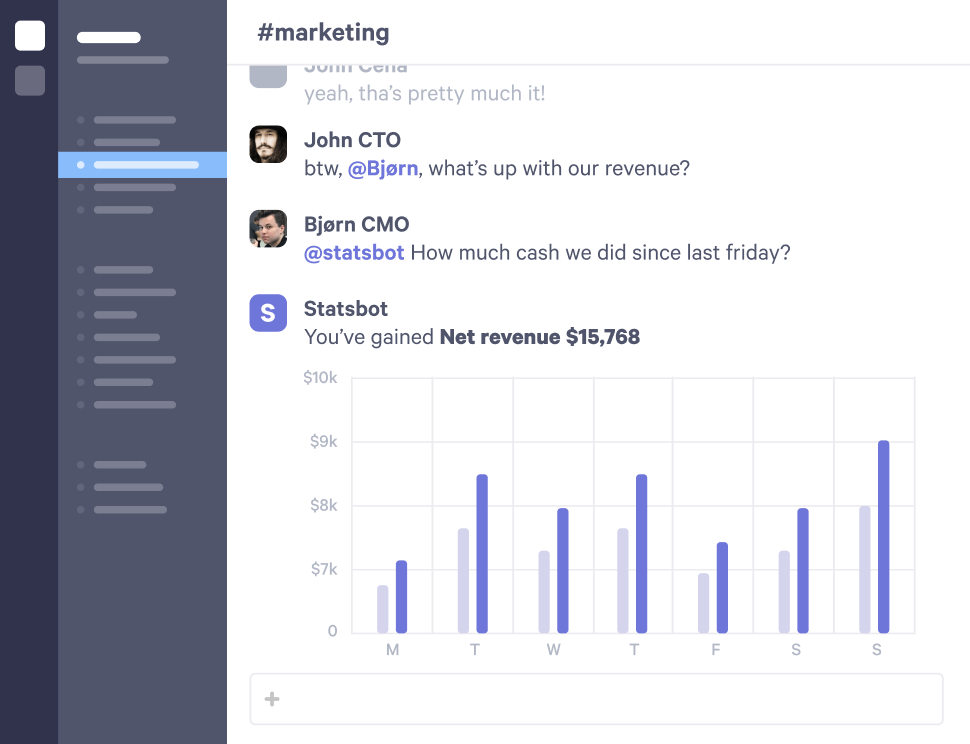Open the #marketing channel header
970x744 pixels.
pyautogui.click(x=323, y=33)
